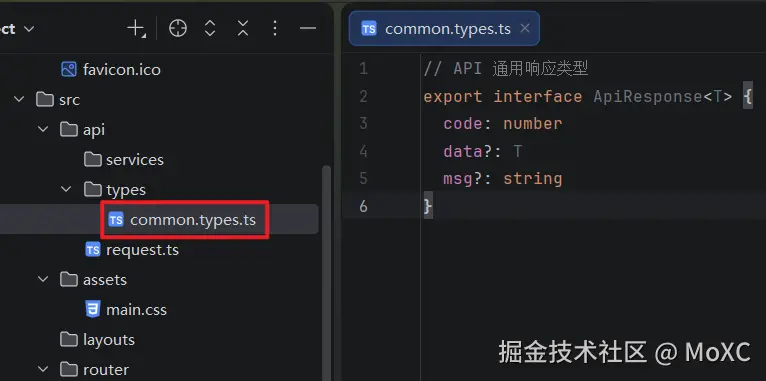
Task: Click the project tree vertical scrollbar
Action: coord(326,274)
